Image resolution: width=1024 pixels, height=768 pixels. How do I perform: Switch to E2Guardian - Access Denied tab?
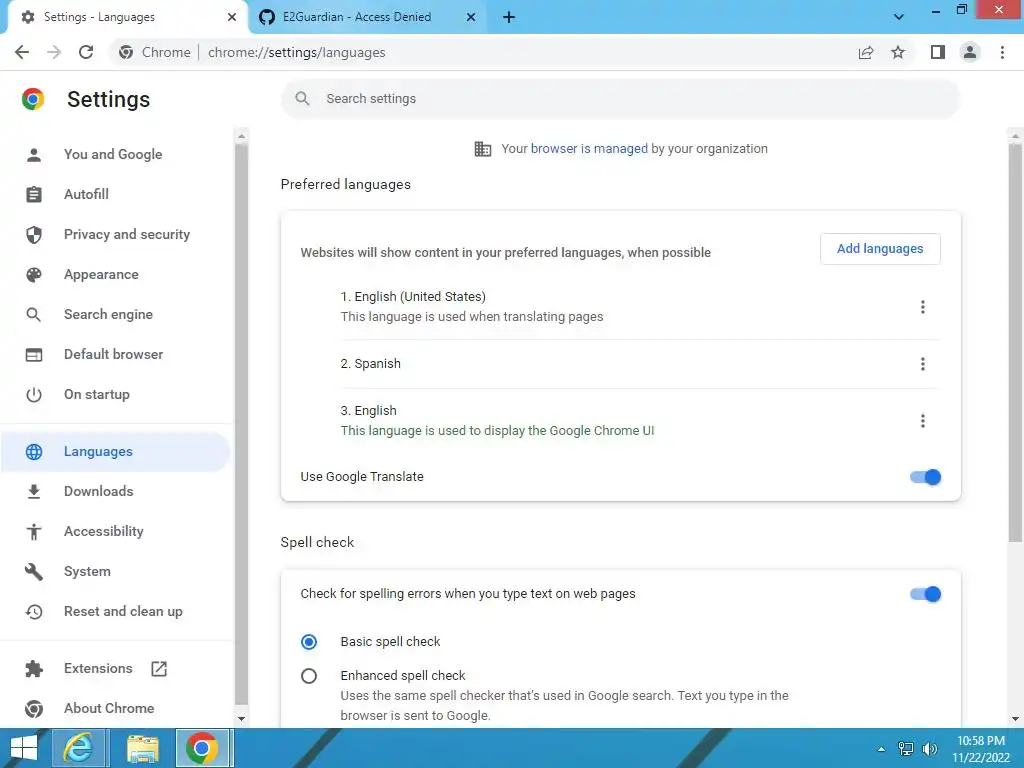tap(366, 17)
